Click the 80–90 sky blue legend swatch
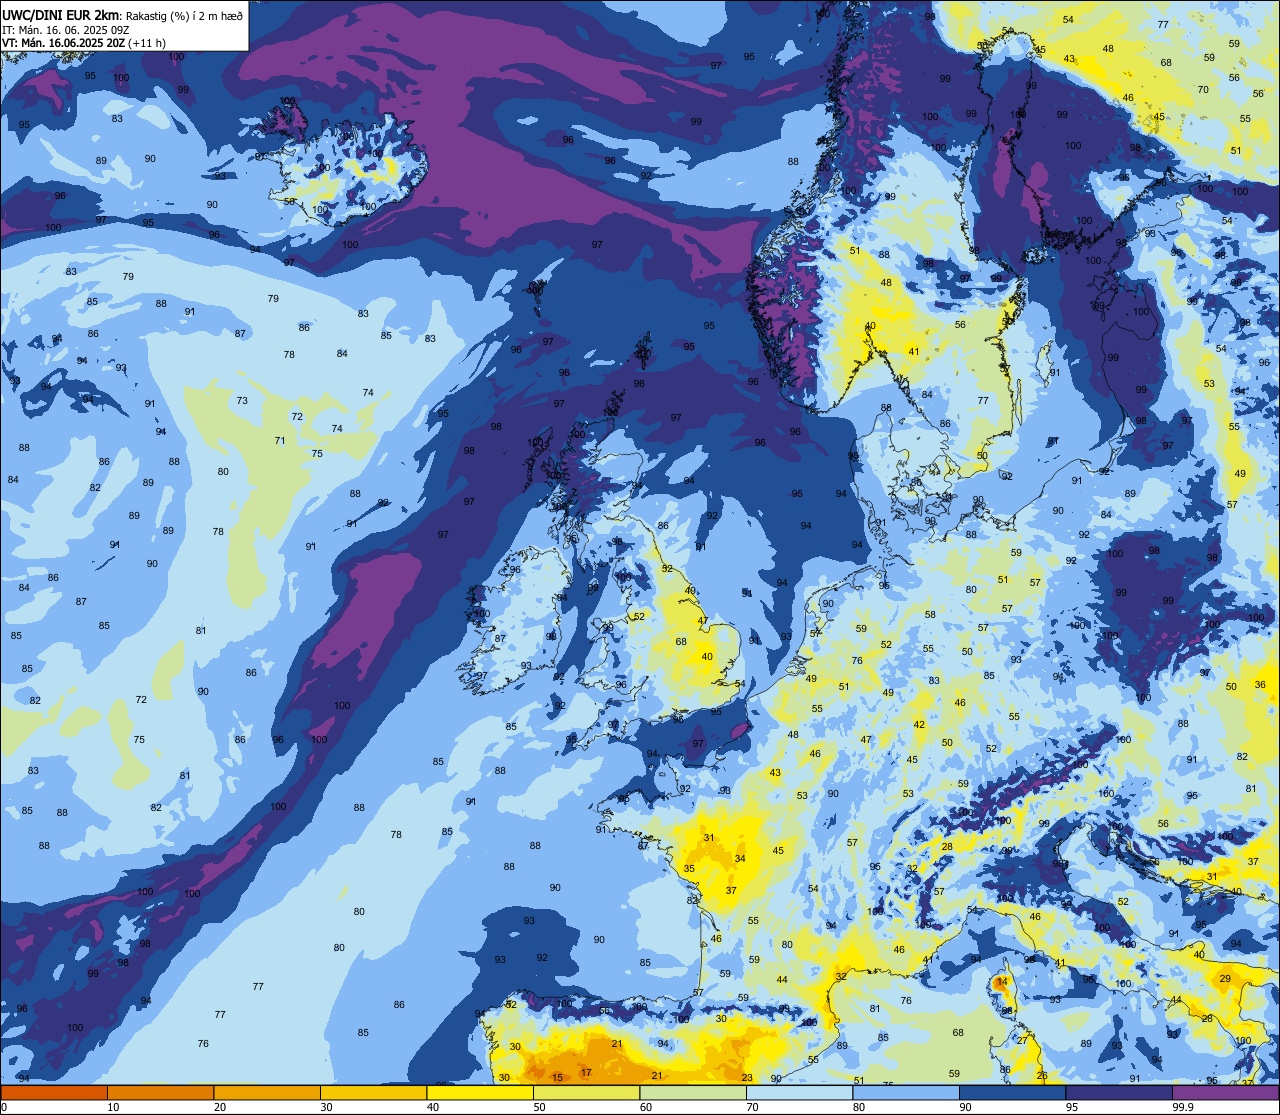This screenshot has width=1280, height=1115. (x=906, y=1092)
